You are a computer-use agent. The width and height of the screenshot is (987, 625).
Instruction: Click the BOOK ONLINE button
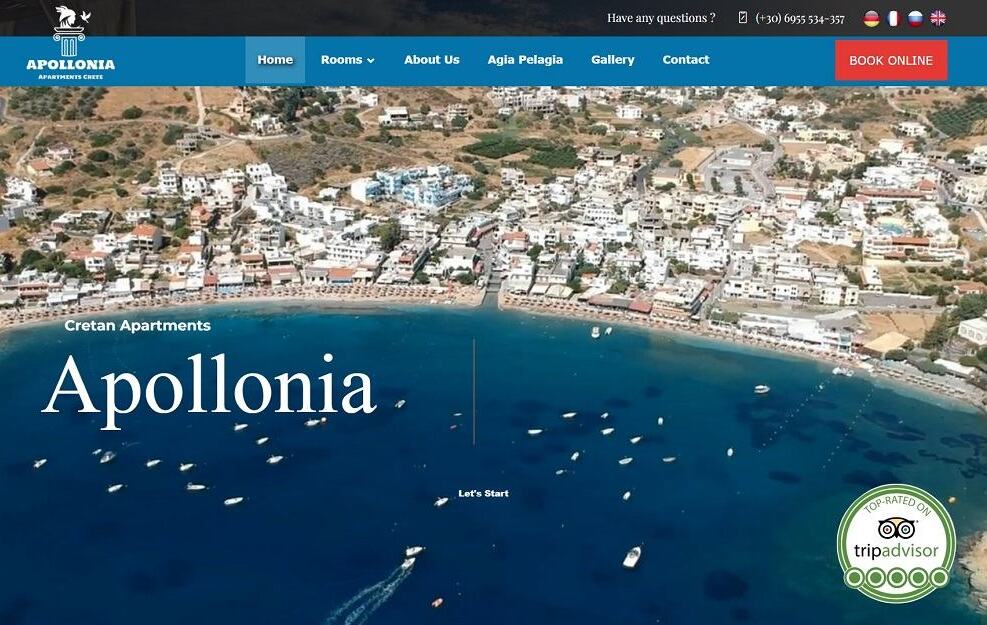pyautogui.click(x=891, y=60)
